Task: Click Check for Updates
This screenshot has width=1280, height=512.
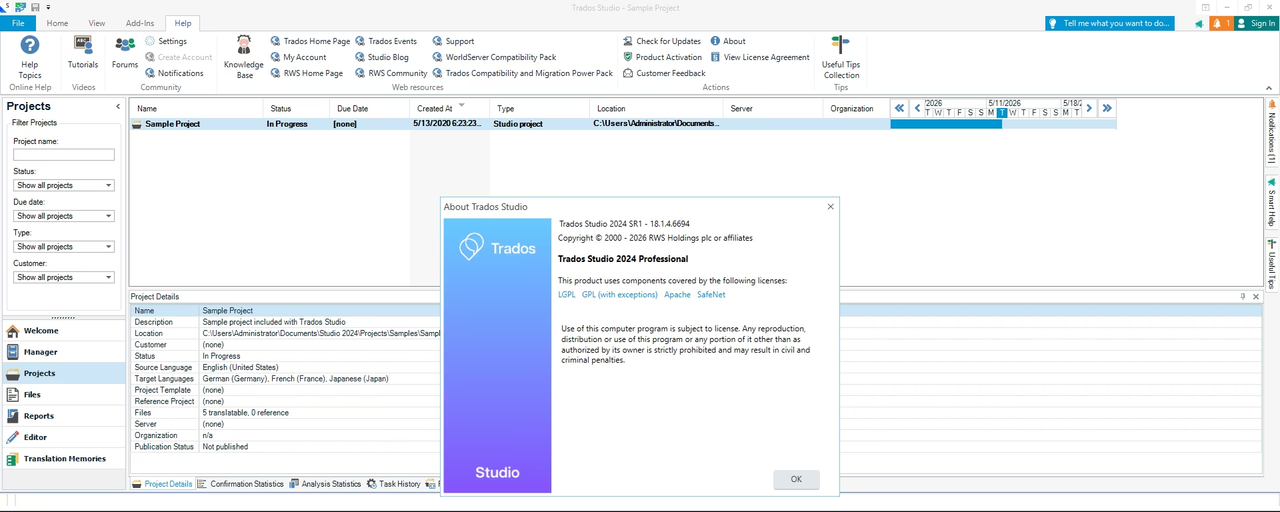Action: (661, 41)
